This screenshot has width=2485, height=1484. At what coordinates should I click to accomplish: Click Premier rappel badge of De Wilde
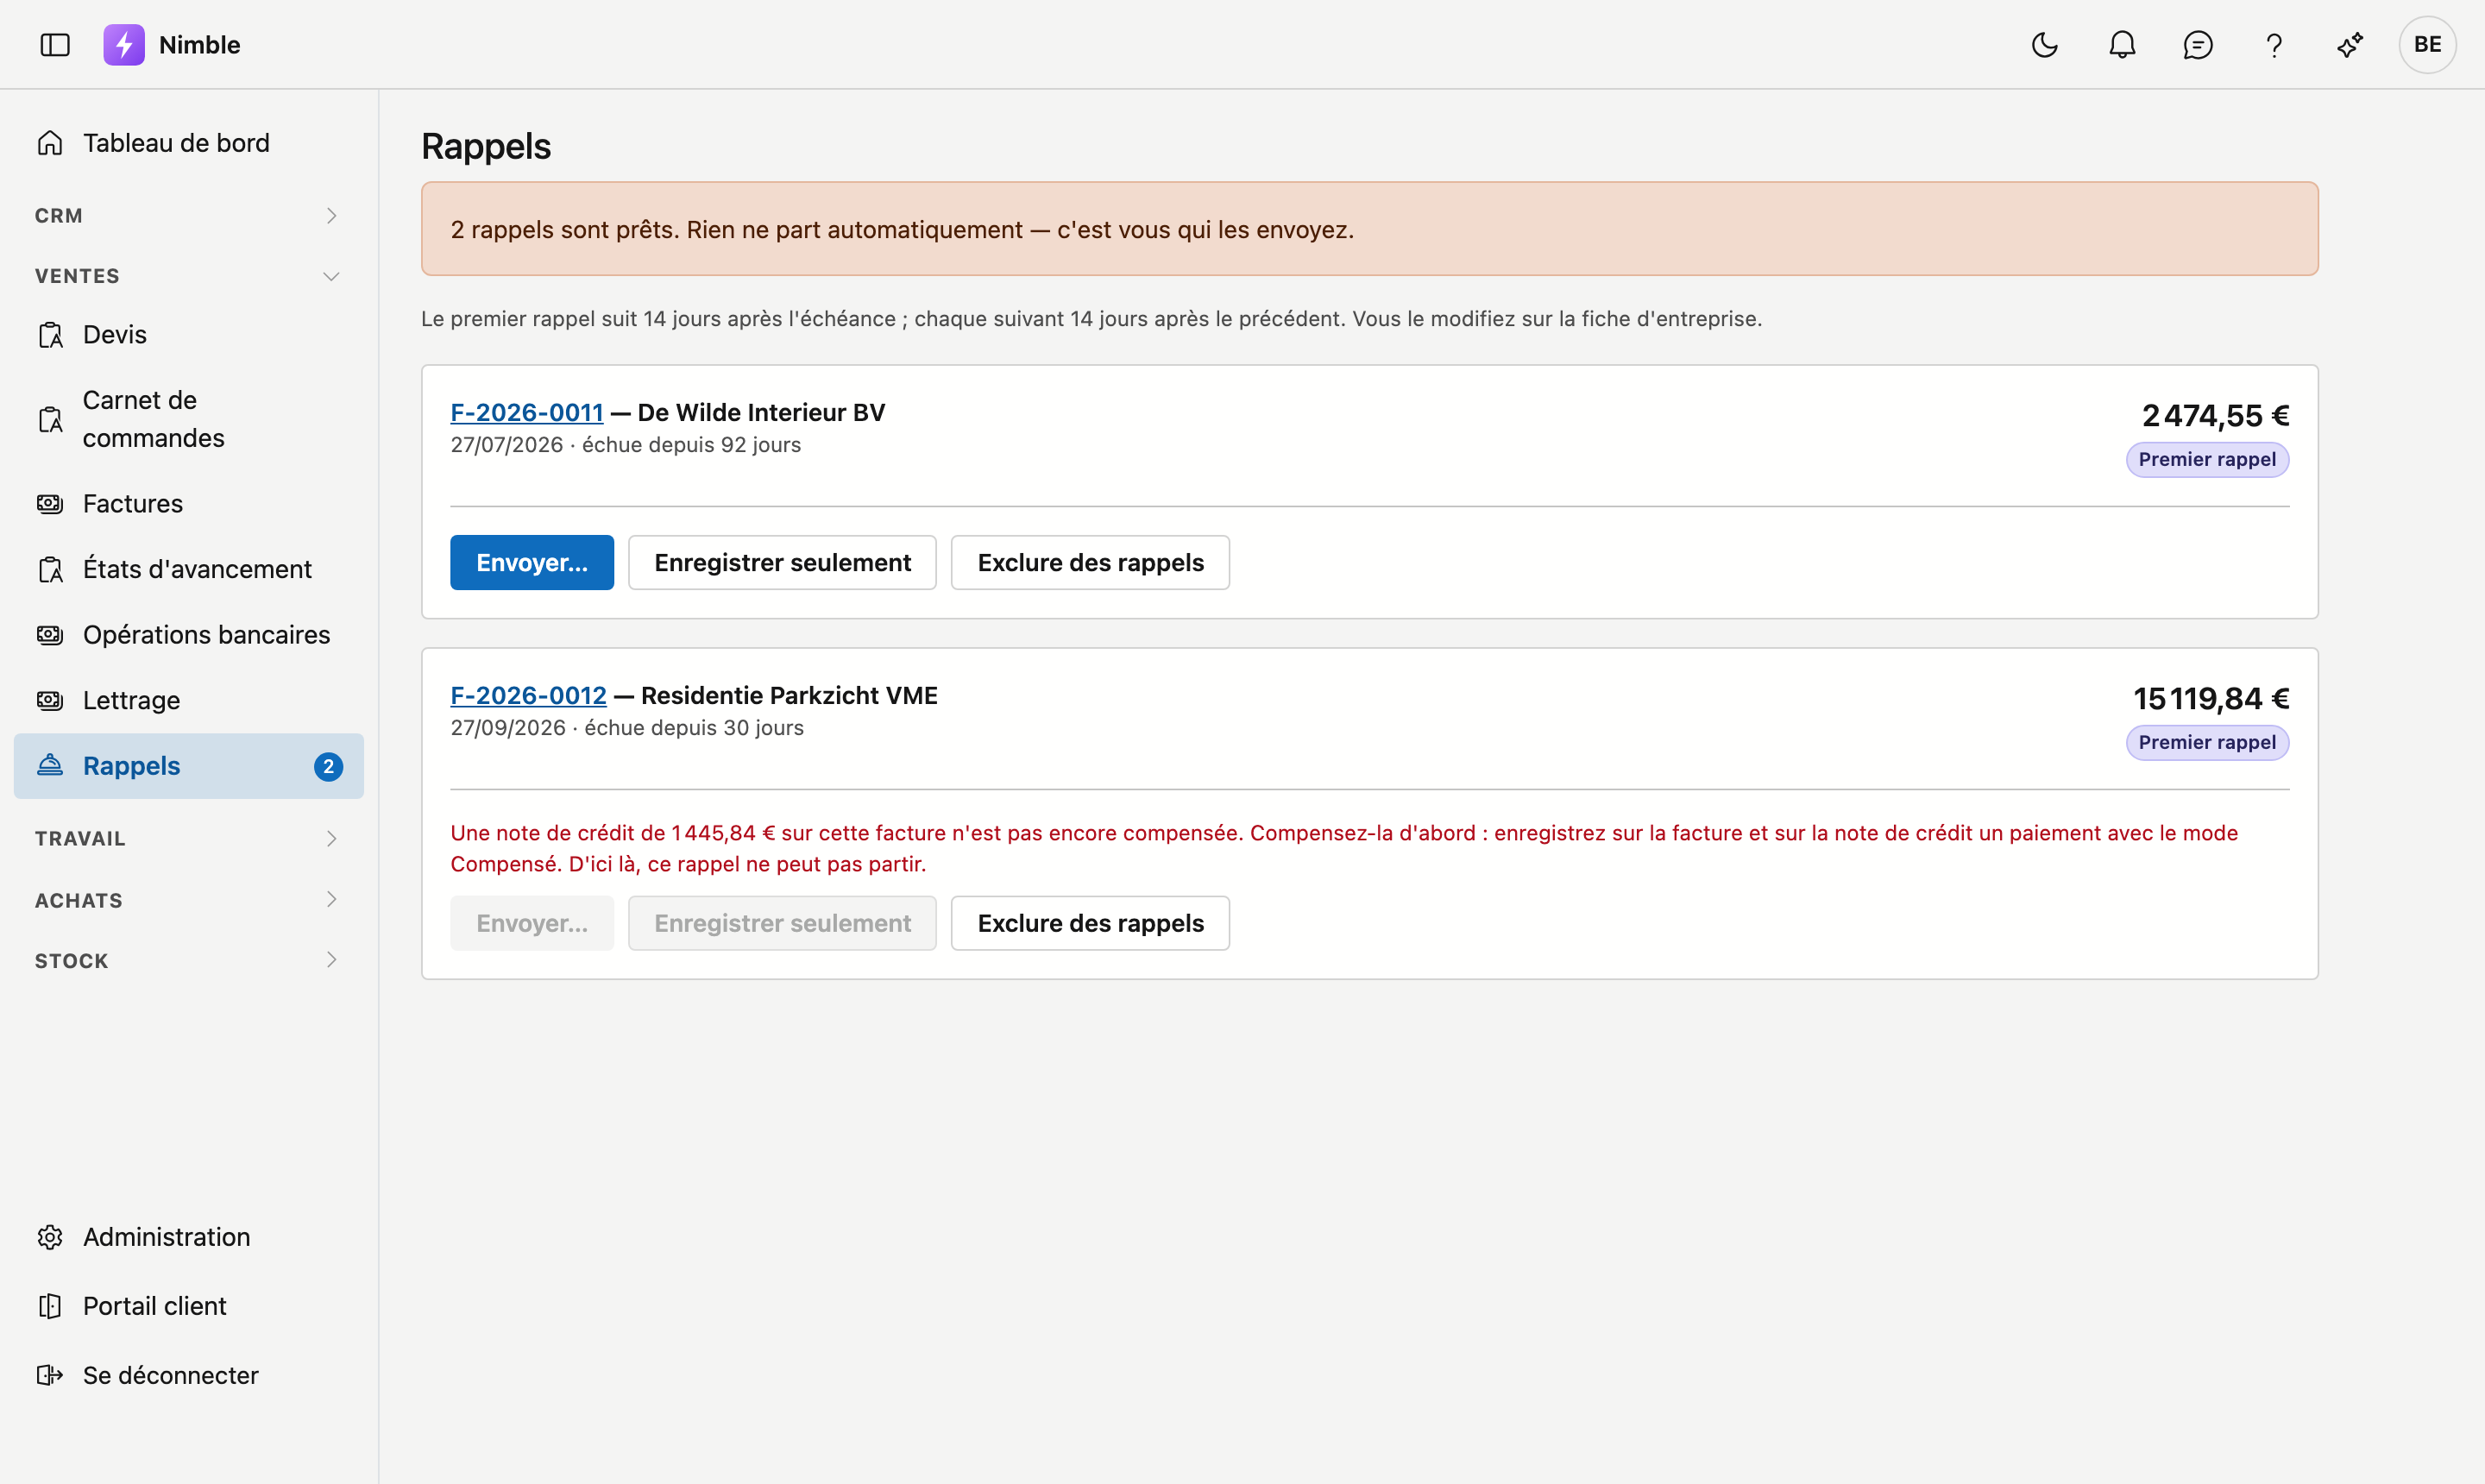(2207, 460)
